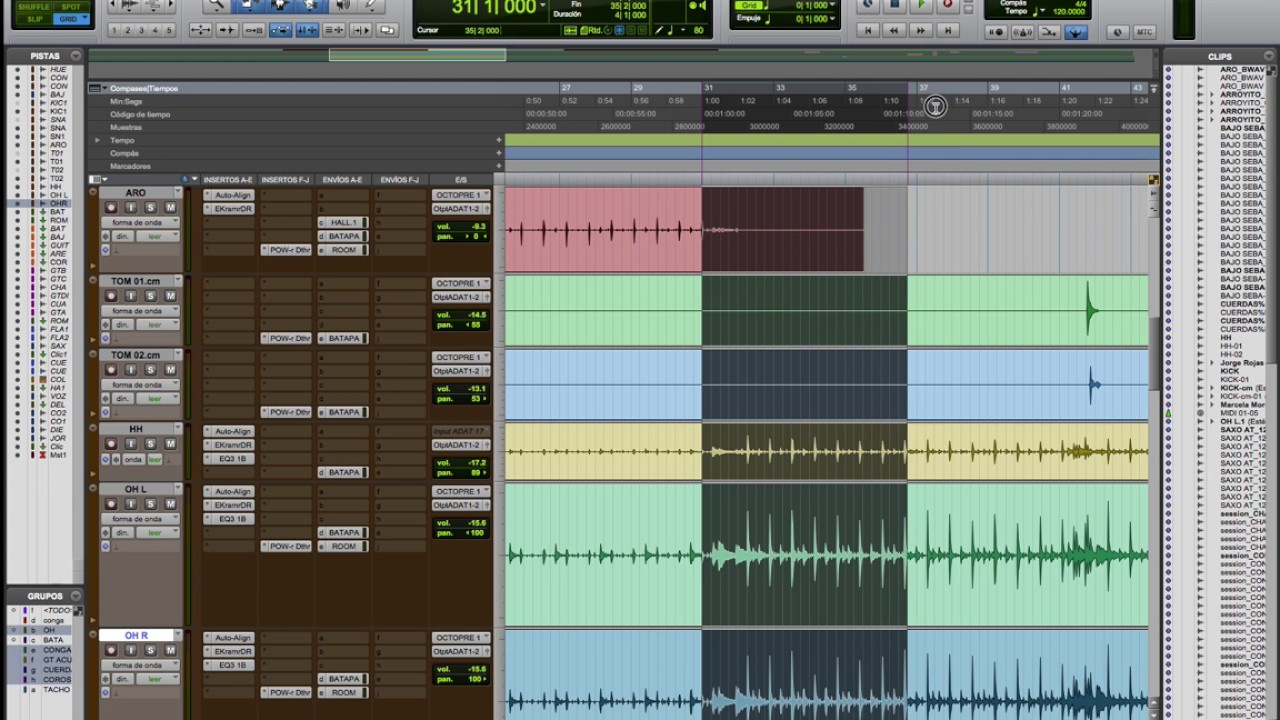Open ARO volume fader field
The height and width of the screenshot is (720, 1280).
pyautogui.click(x=461, y=227)
